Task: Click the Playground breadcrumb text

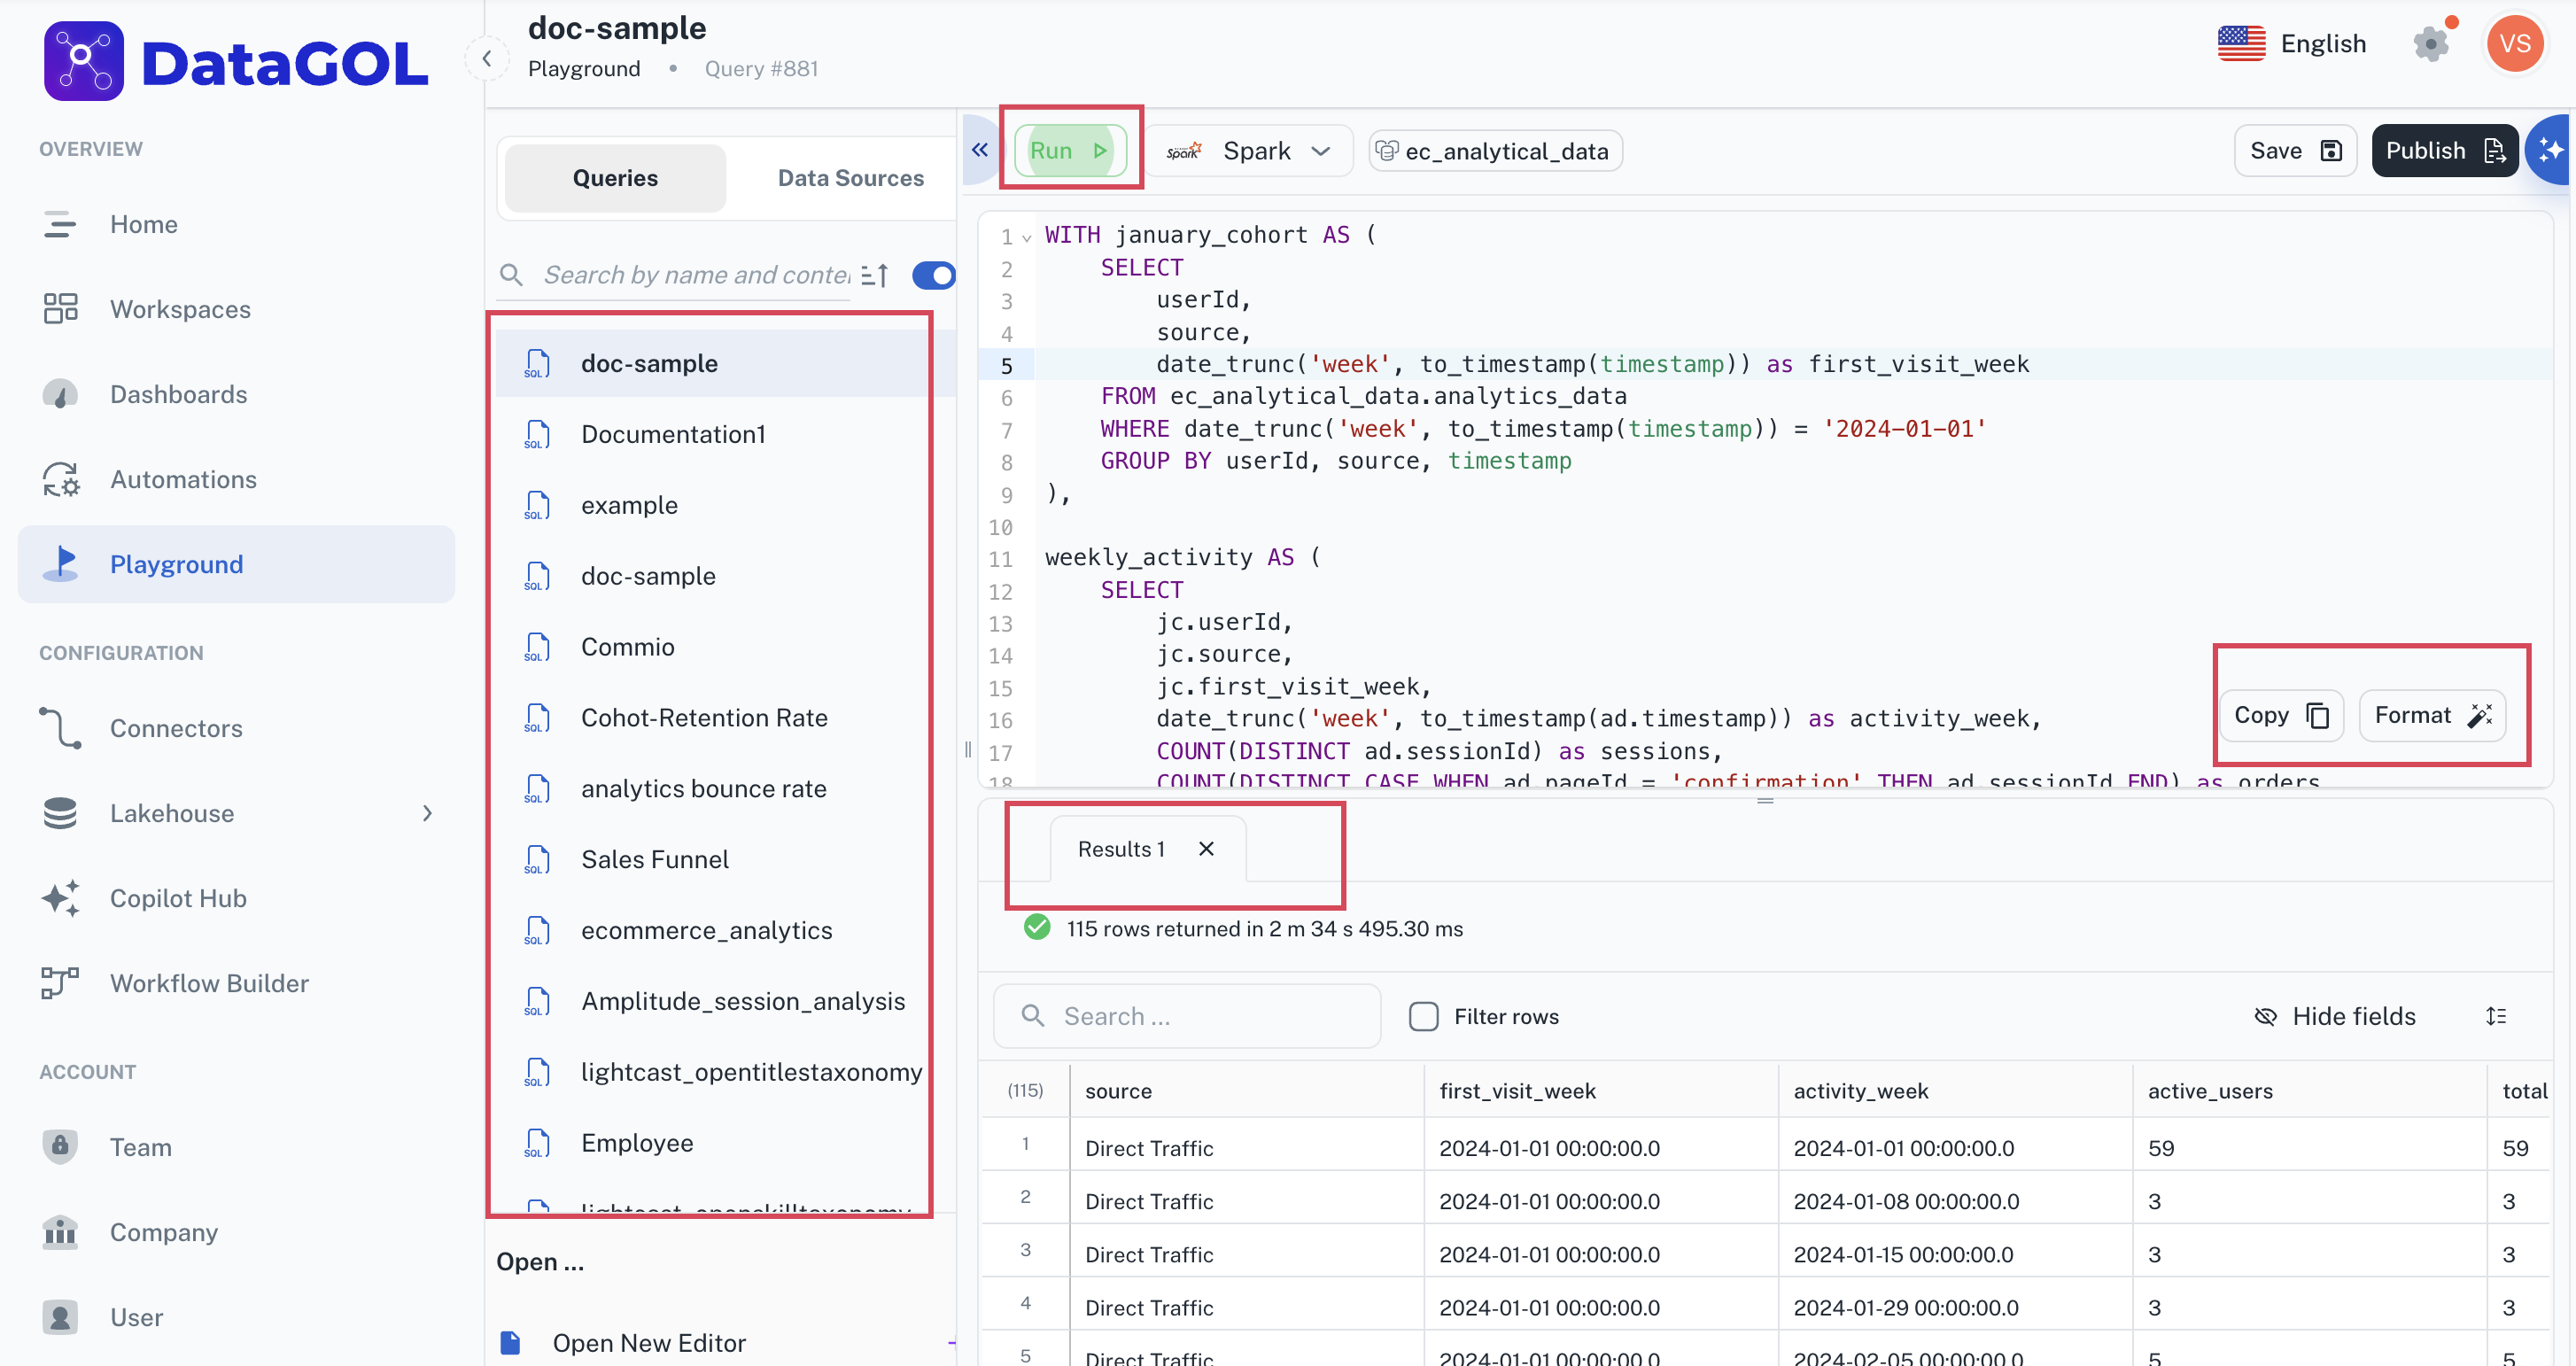Action: 584,68
